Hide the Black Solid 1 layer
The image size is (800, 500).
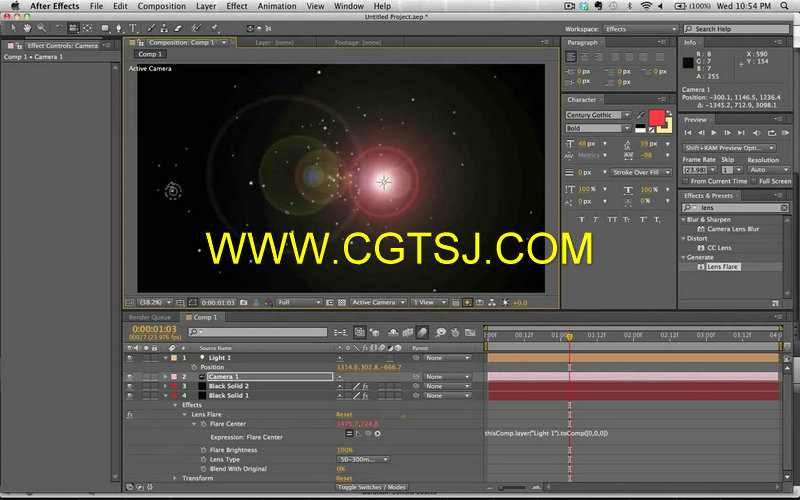pyautogui.click(x=130, y=395)
